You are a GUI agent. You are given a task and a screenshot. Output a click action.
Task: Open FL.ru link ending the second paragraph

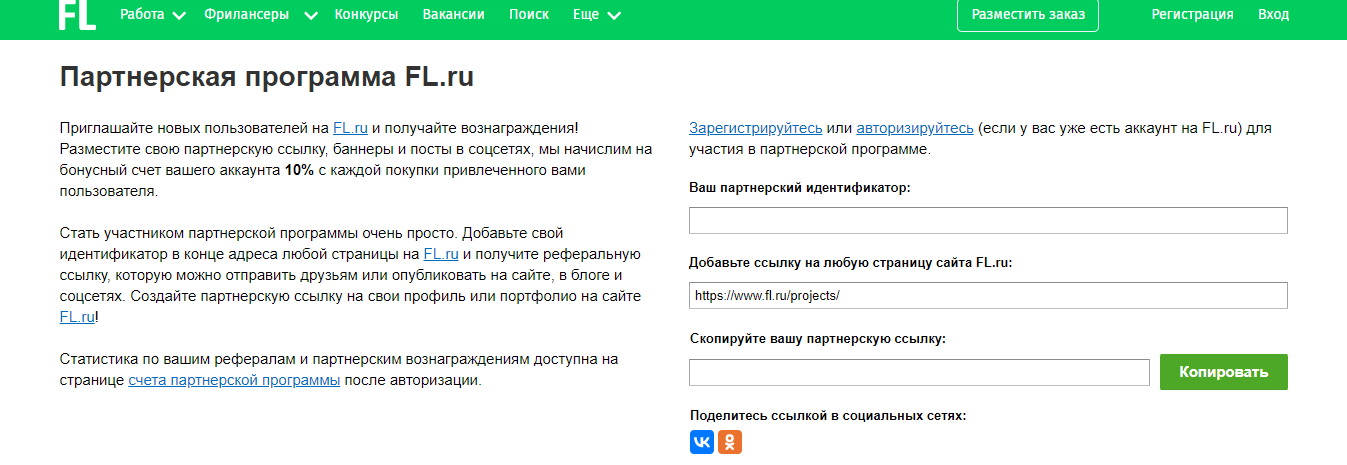(x=77, y=317)
